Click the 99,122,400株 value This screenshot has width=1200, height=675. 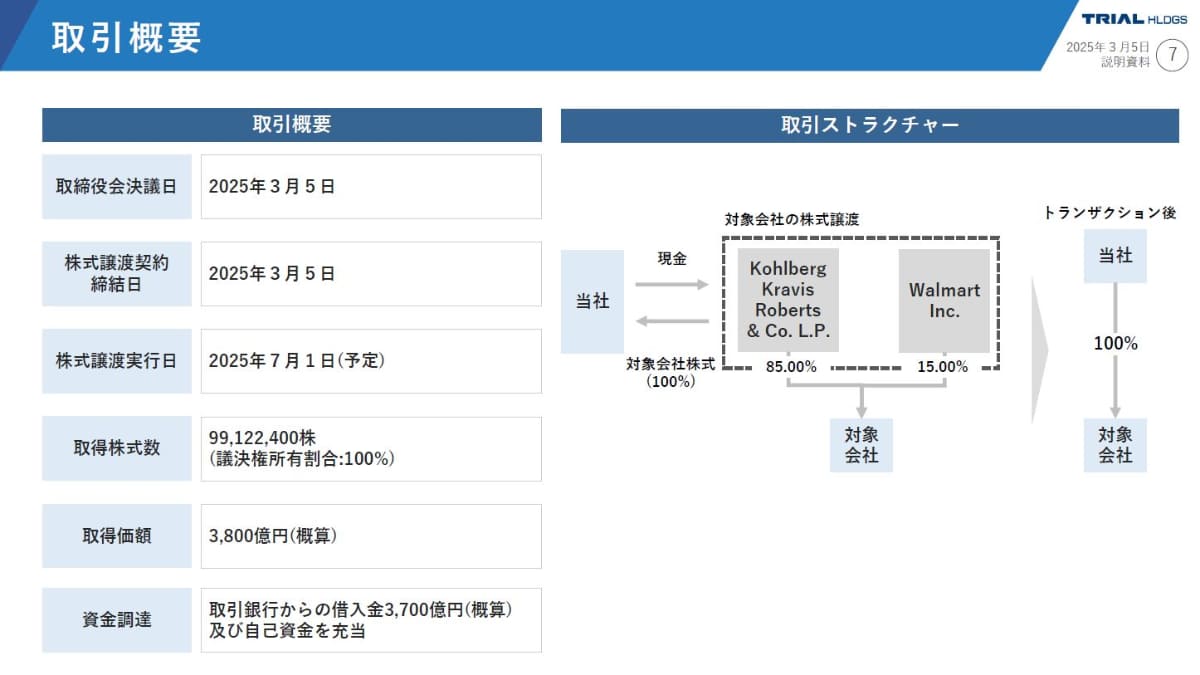click(x=262, y=438)
